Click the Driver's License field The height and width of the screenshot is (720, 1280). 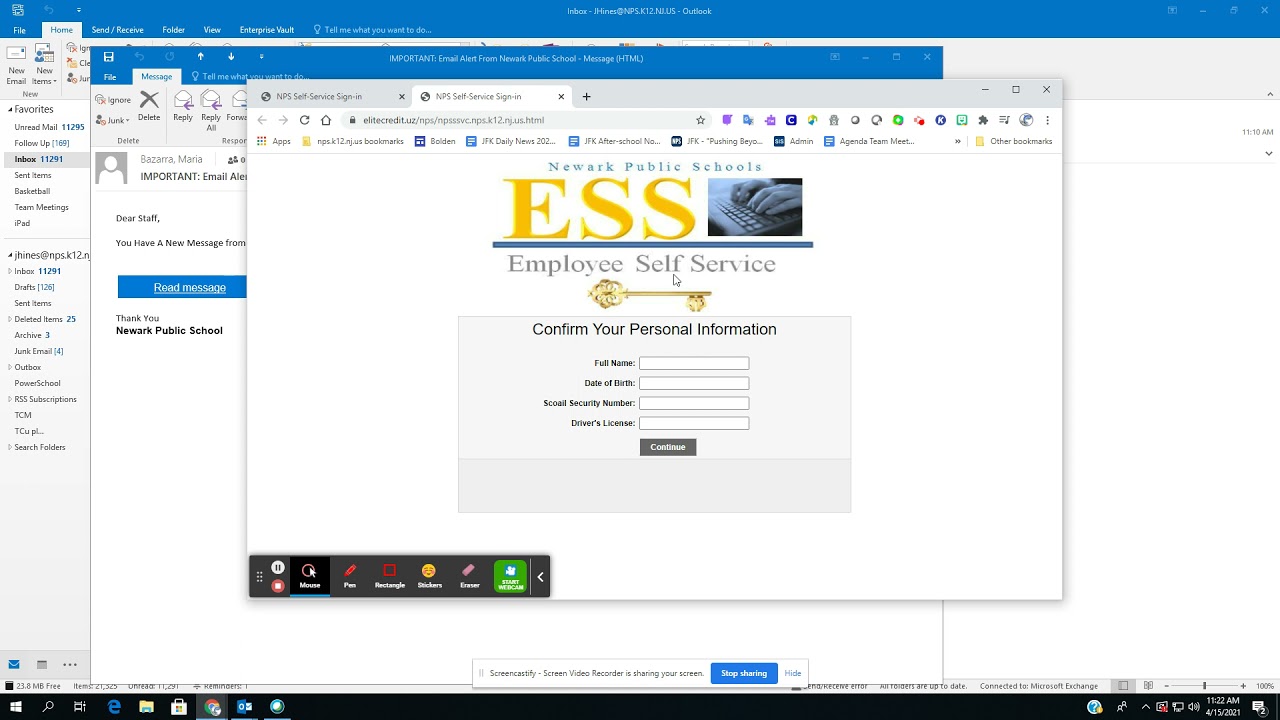click(694, 423)
